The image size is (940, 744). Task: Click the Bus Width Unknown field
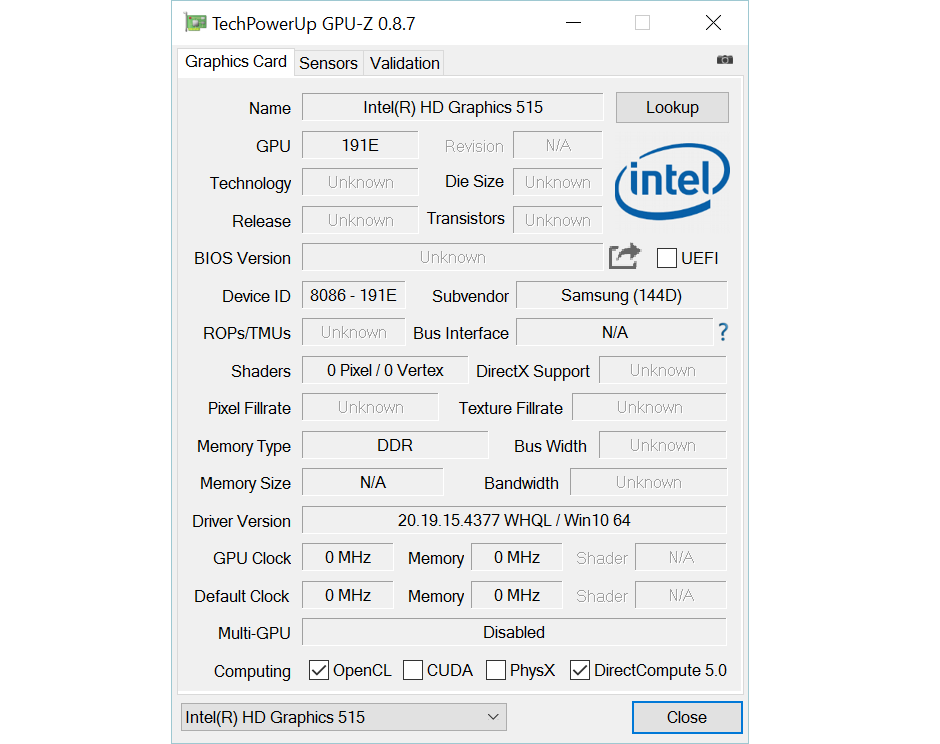click(x=662, y=445)
